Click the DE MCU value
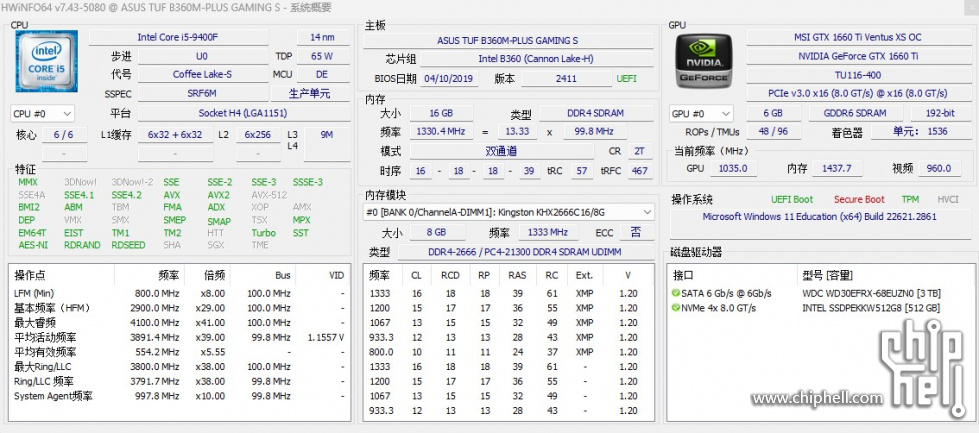 (x=322, y=74)
